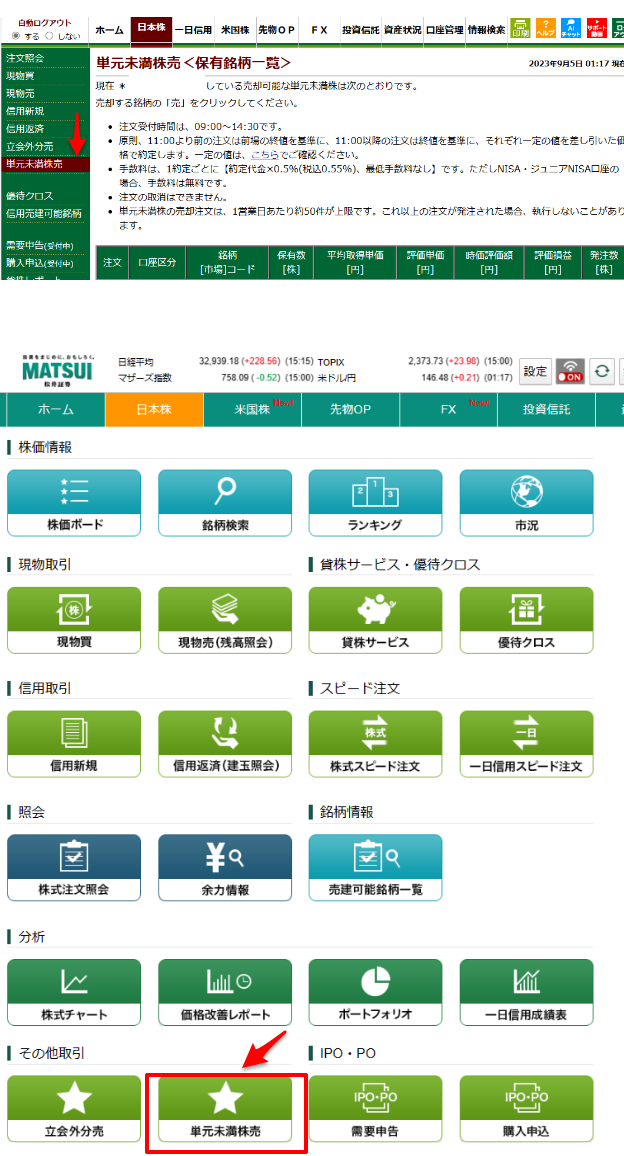This screenshot has height=1156, width=624.
Task: Select orange 日本株 tab in green bar
Action: pyautogui.click(x=154, y=409)
